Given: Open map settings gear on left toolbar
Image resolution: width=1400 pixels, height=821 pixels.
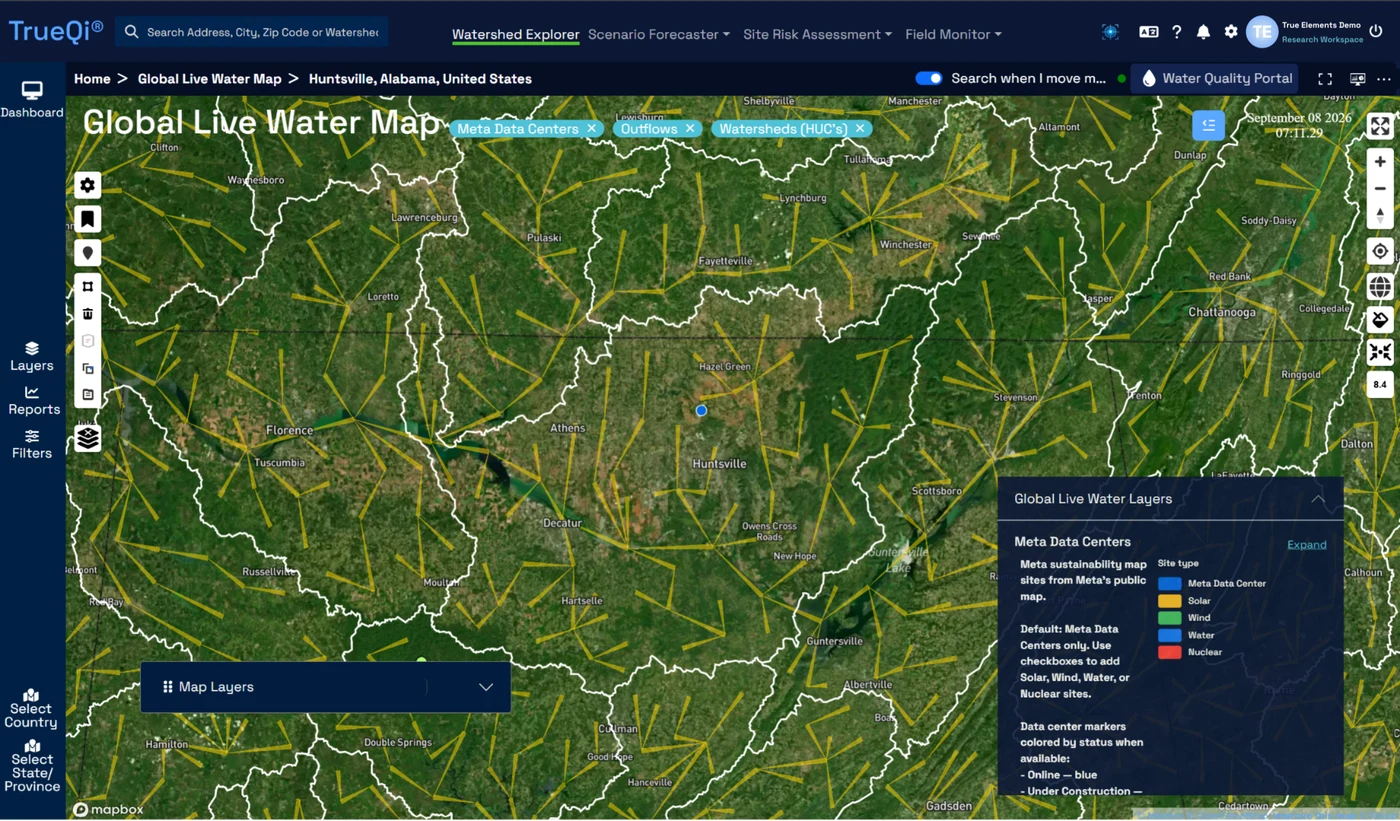Looking at the screenshot, I should pyautogui.click(x=88, y=185).
